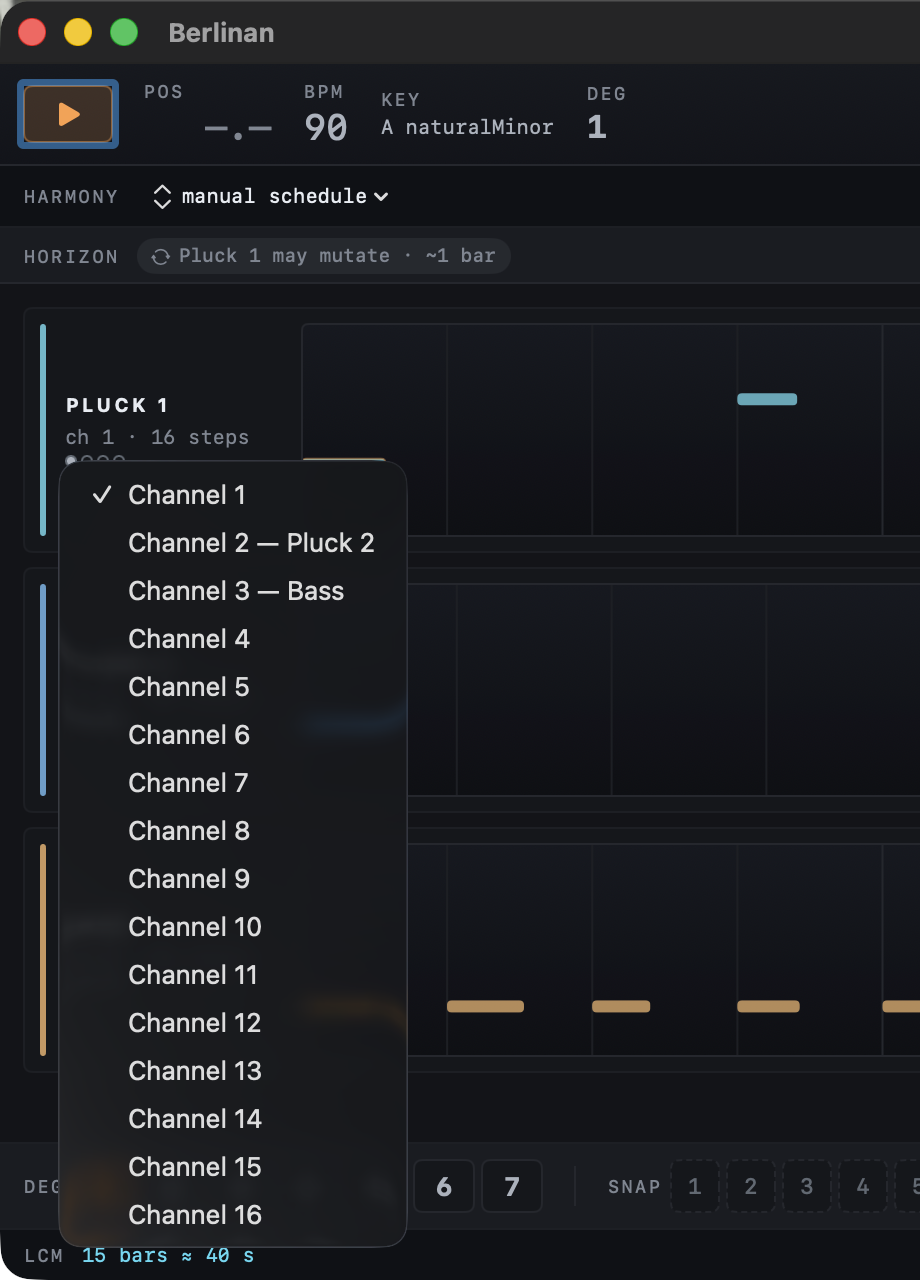Pick Channel 4 in the channel list
Image resolution: width=920 pixels, height=1280 pixels.
tap(233, 639)
